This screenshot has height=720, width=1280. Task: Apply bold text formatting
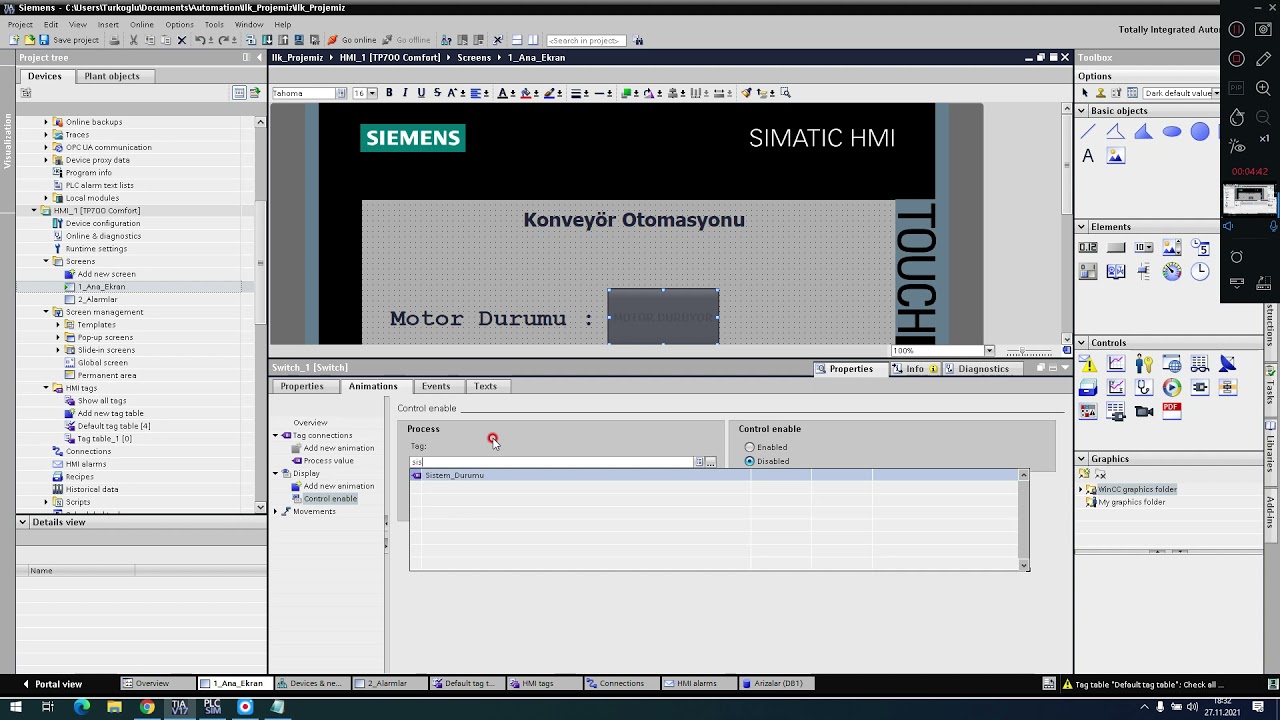pyautogui.click(x=389, y=93)
